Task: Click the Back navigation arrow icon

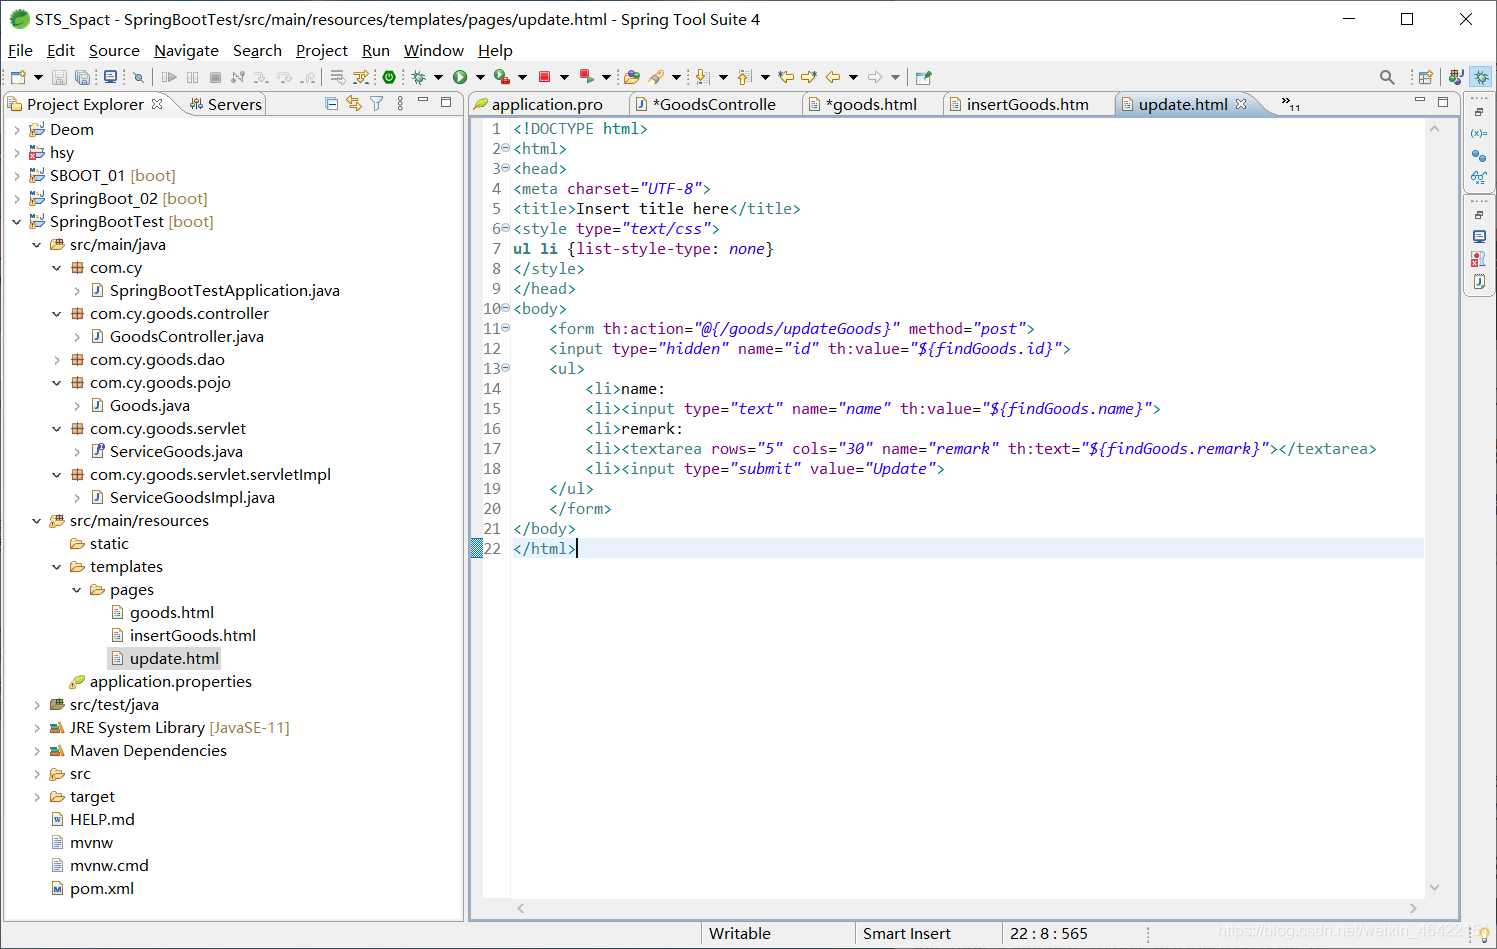Action: click(833, 77)
